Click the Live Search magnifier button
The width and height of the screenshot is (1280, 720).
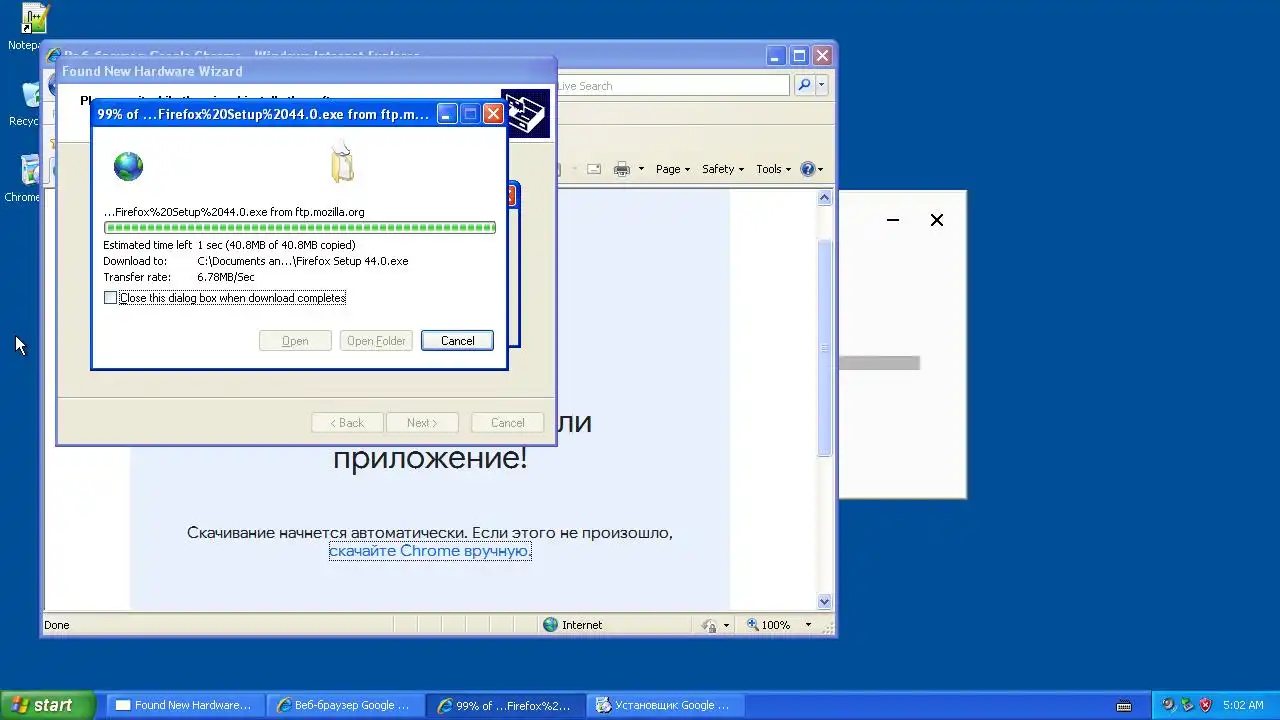pyautogui.click(x=804, y=86)
